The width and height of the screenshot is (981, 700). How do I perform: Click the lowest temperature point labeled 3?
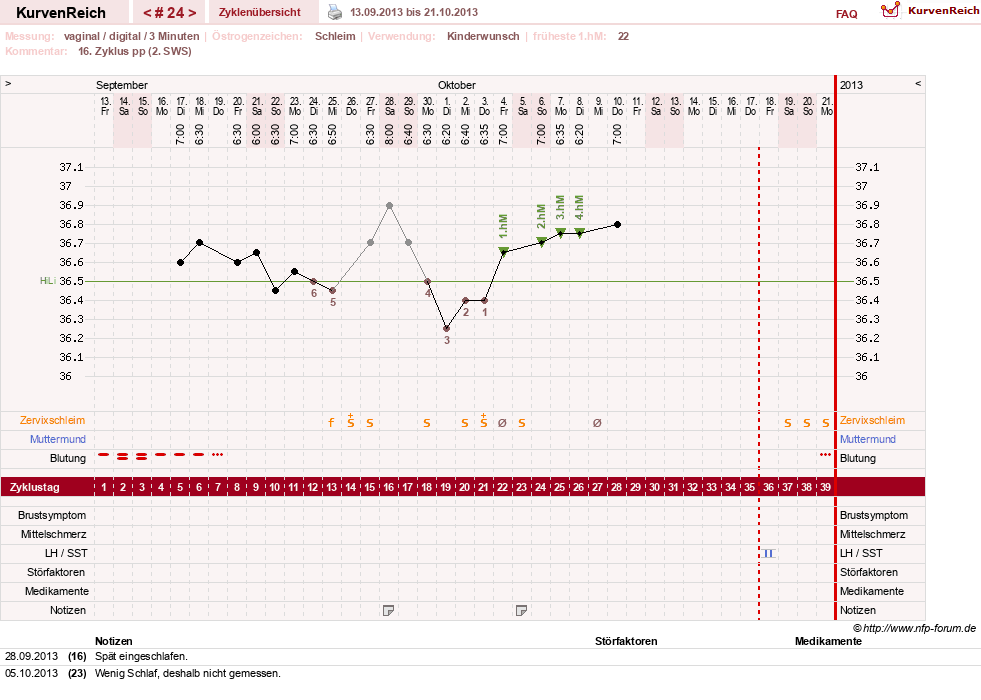pyautogui.click(x=446, y=328)
